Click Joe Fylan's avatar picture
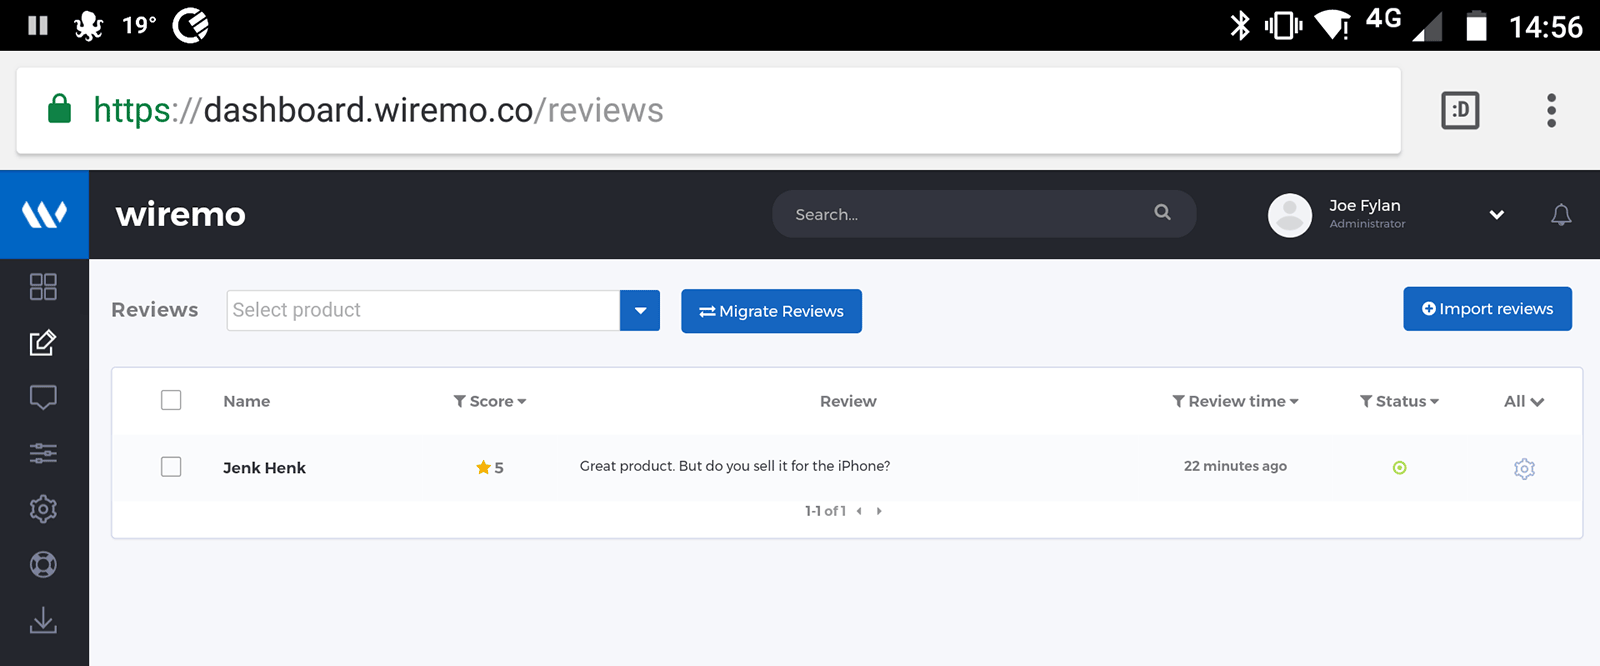 coord(1290,215)
